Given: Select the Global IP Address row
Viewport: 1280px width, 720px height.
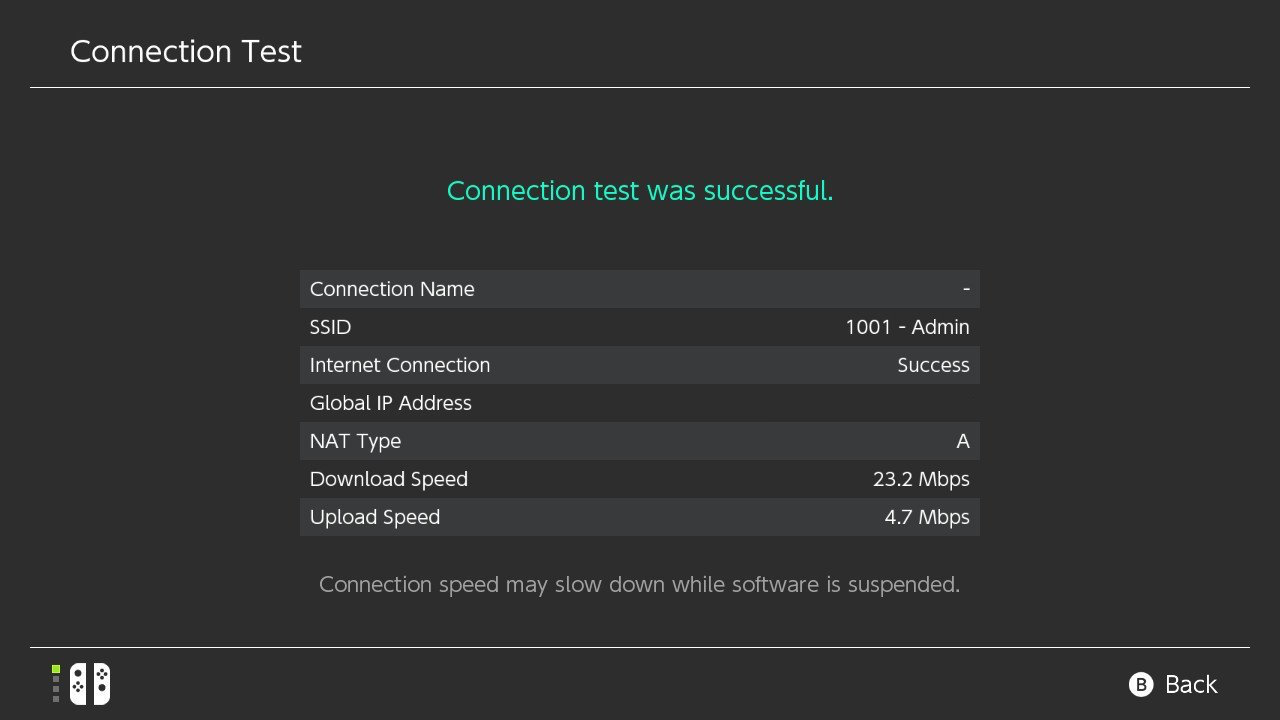Looking at the screenshot, I should click(640, 403).
